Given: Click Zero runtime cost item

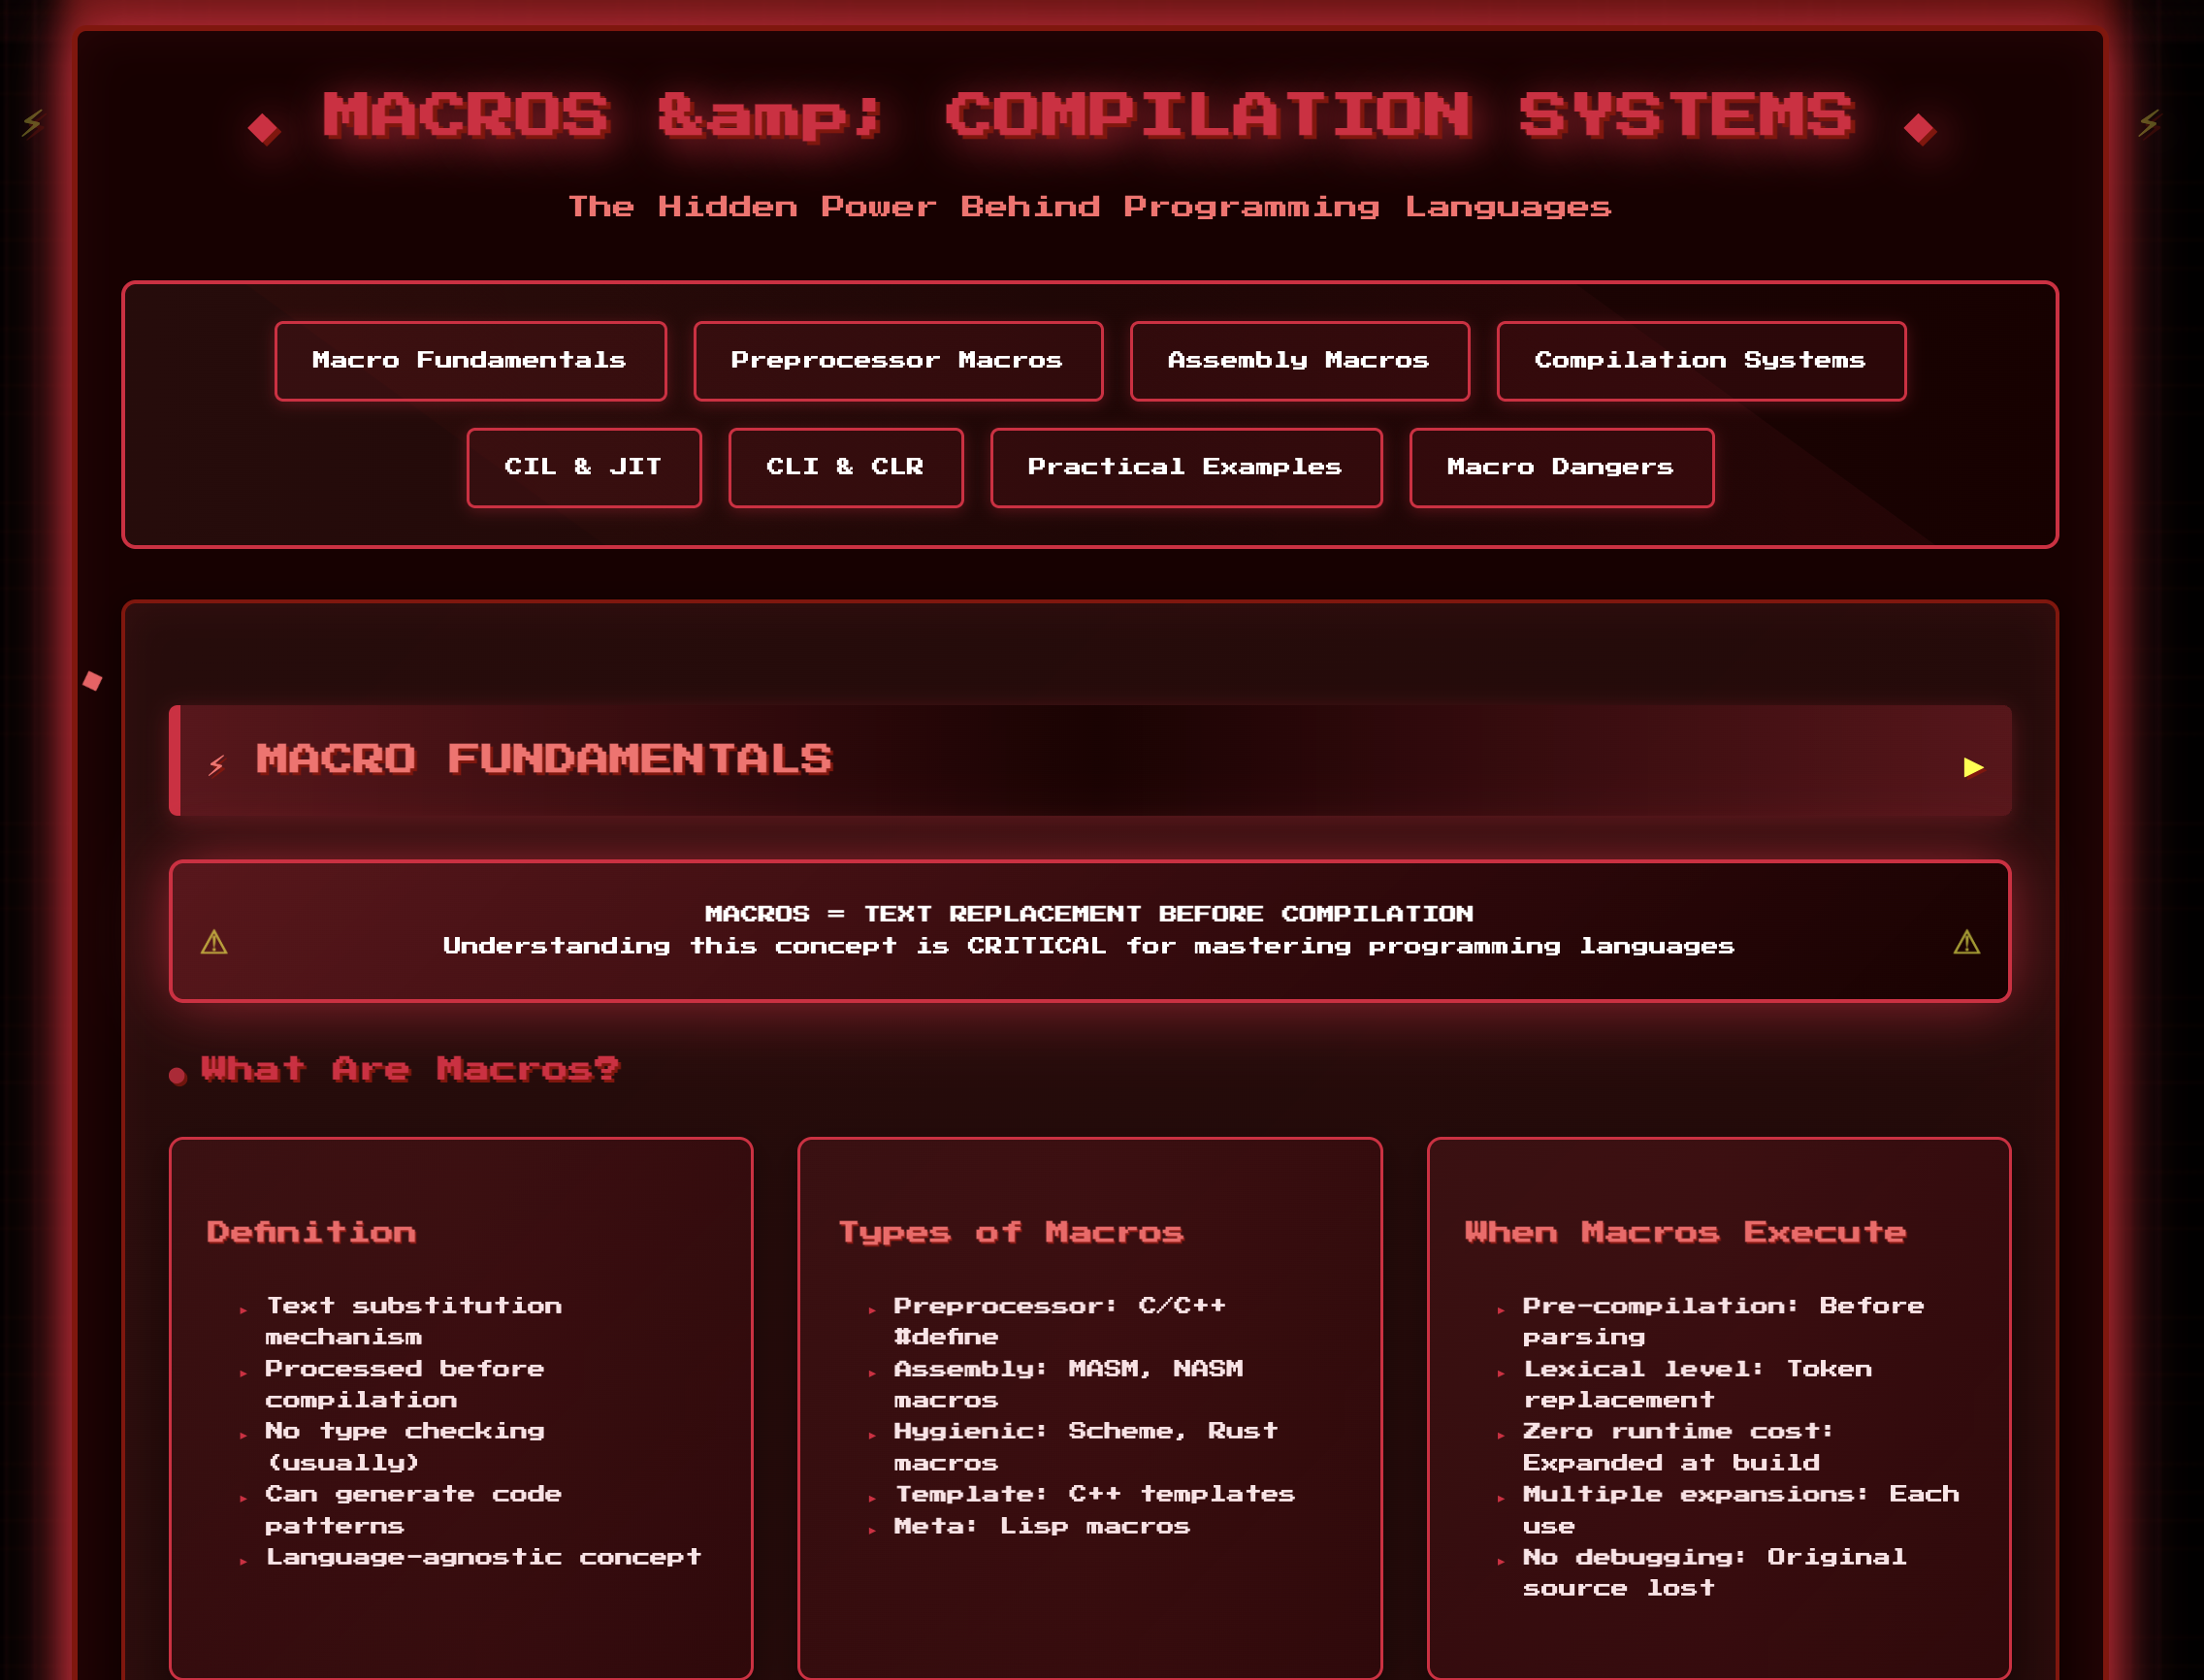Looking at the screenshot, I should (x=1679, y=1447).
